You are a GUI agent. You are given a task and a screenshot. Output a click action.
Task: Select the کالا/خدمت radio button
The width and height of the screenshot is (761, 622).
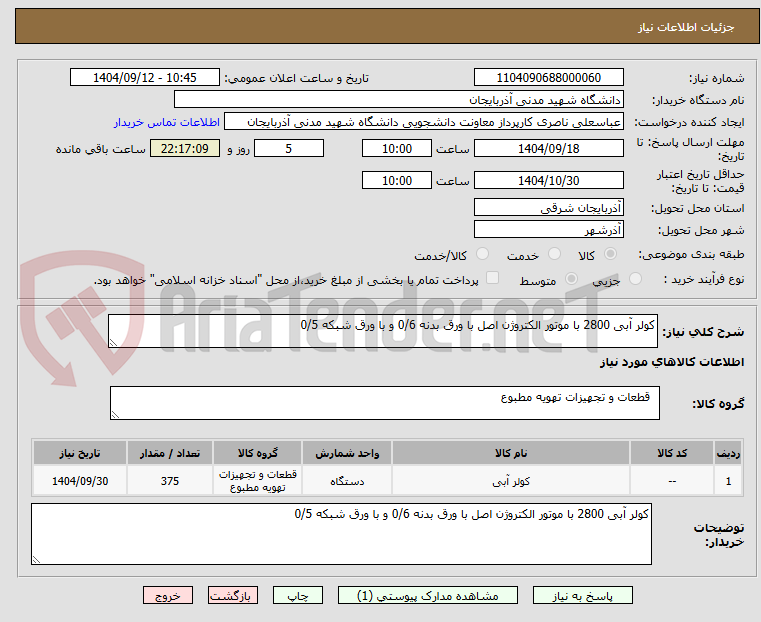(x=482, y=254)
